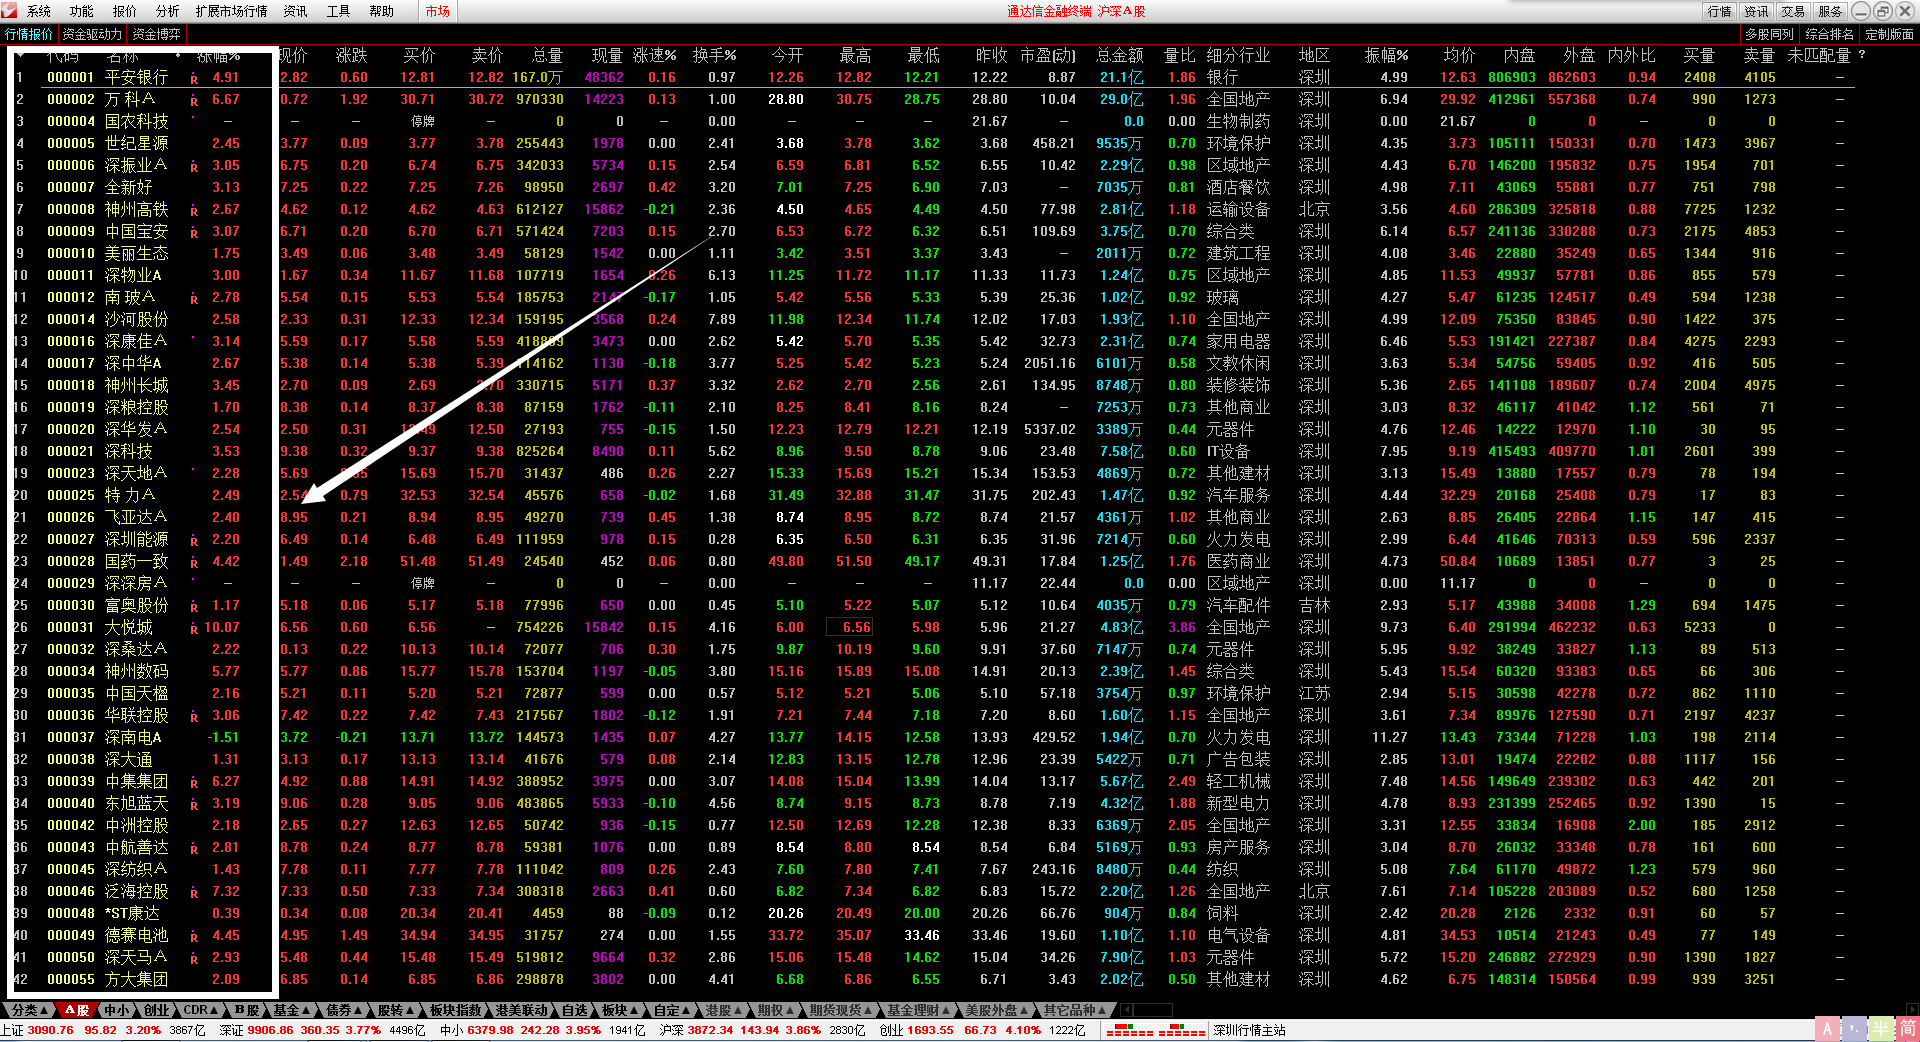This screenshot has width=1920, height=1042.
Task: Sort by the 振幅% column header
Action: [x=1387, y=56]
